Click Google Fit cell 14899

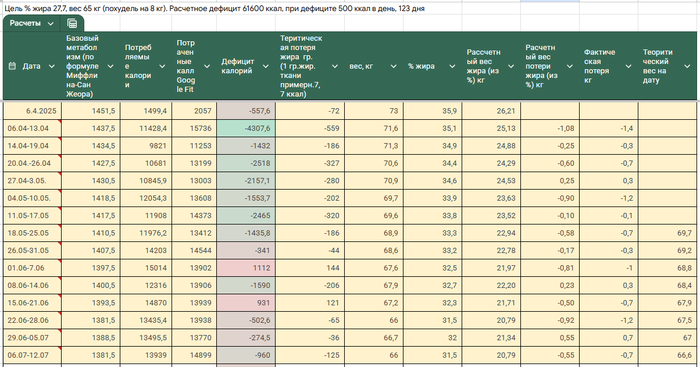coord(194,355)
